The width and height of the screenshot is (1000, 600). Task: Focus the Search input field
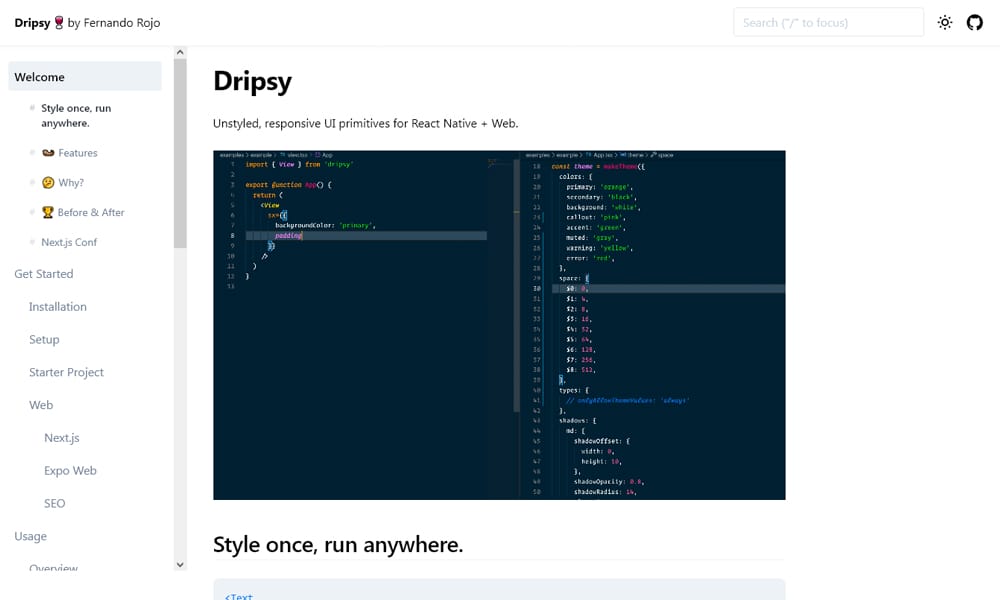pyautogui.click(x=828, y=22)
